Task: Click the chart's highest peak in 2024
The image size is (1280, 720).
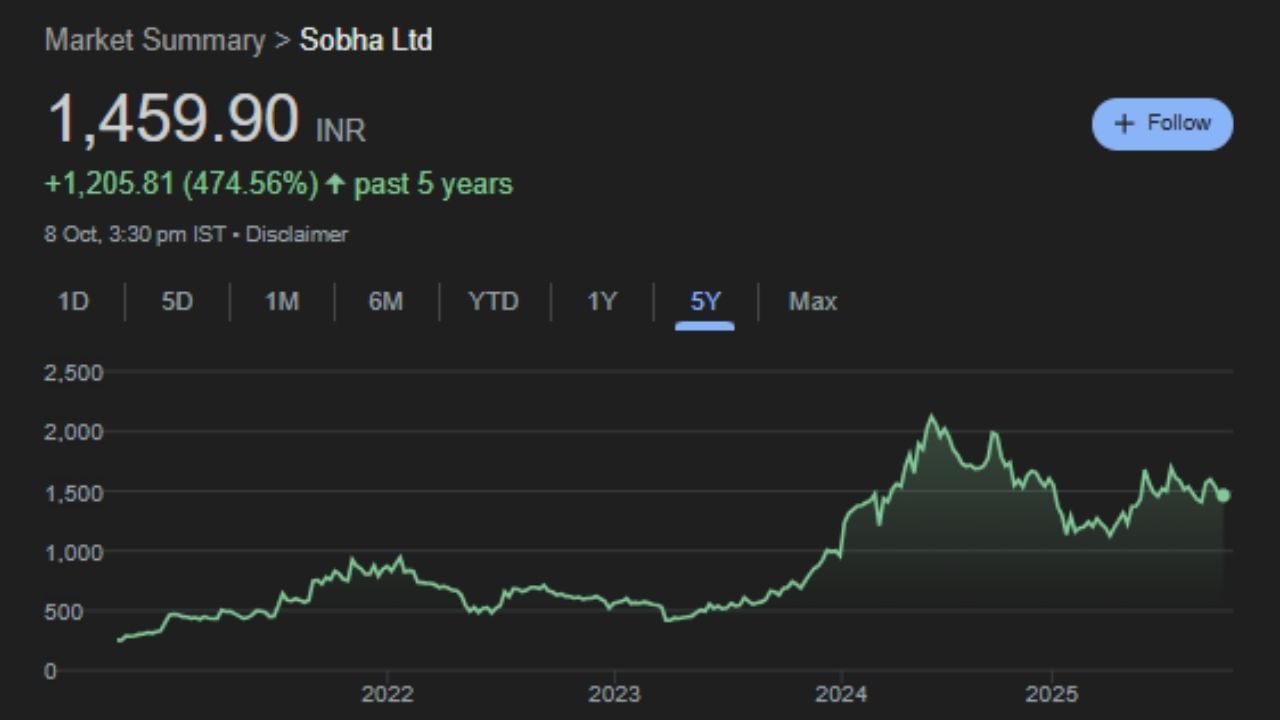Action: pos(931,416)
